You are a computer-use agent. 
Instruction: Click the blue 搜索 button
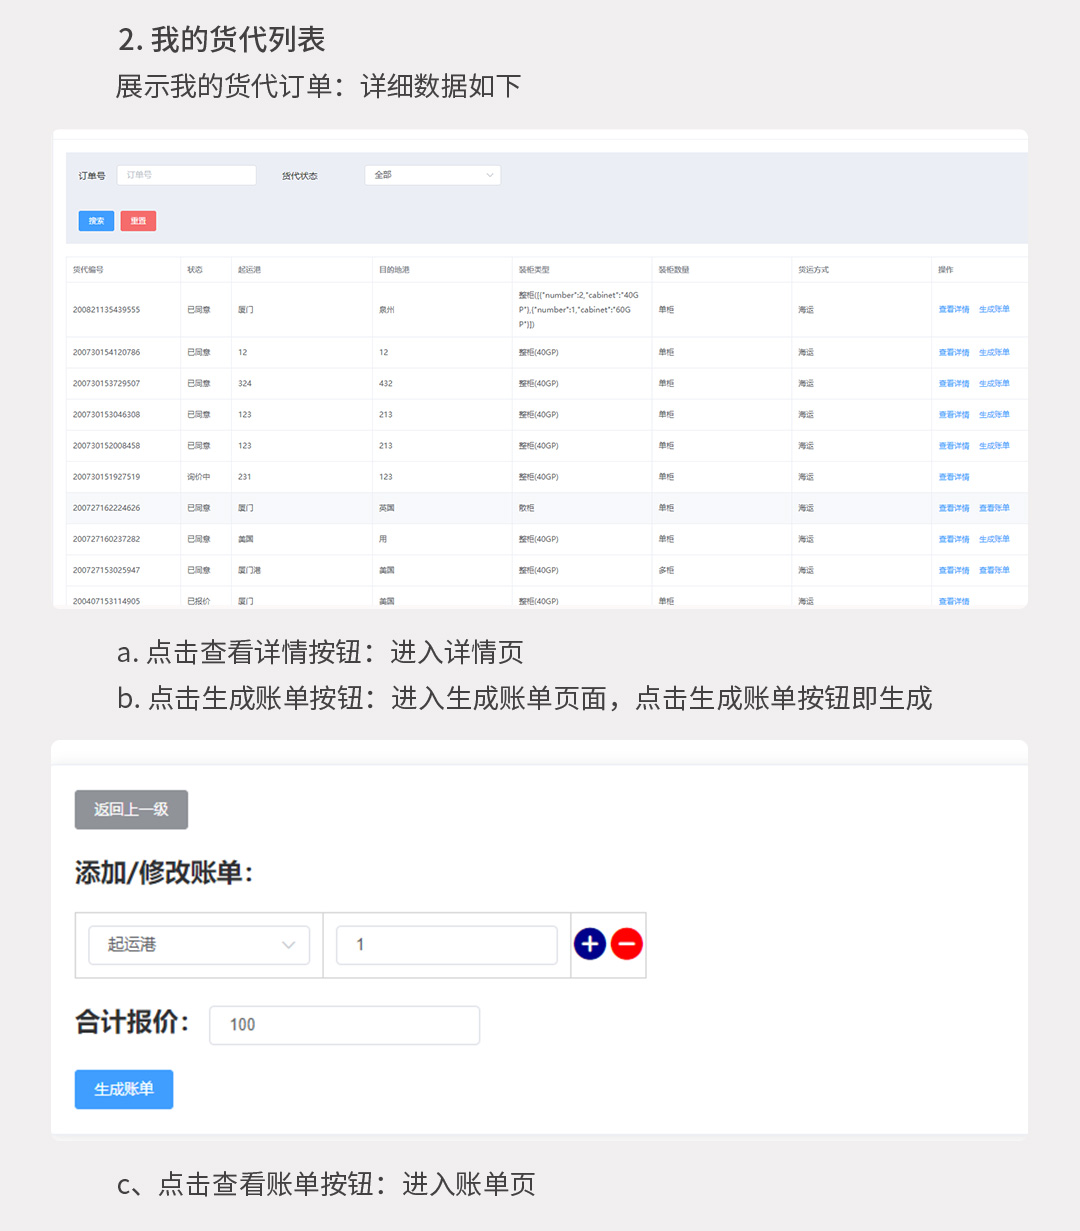(x=96, y=221)
